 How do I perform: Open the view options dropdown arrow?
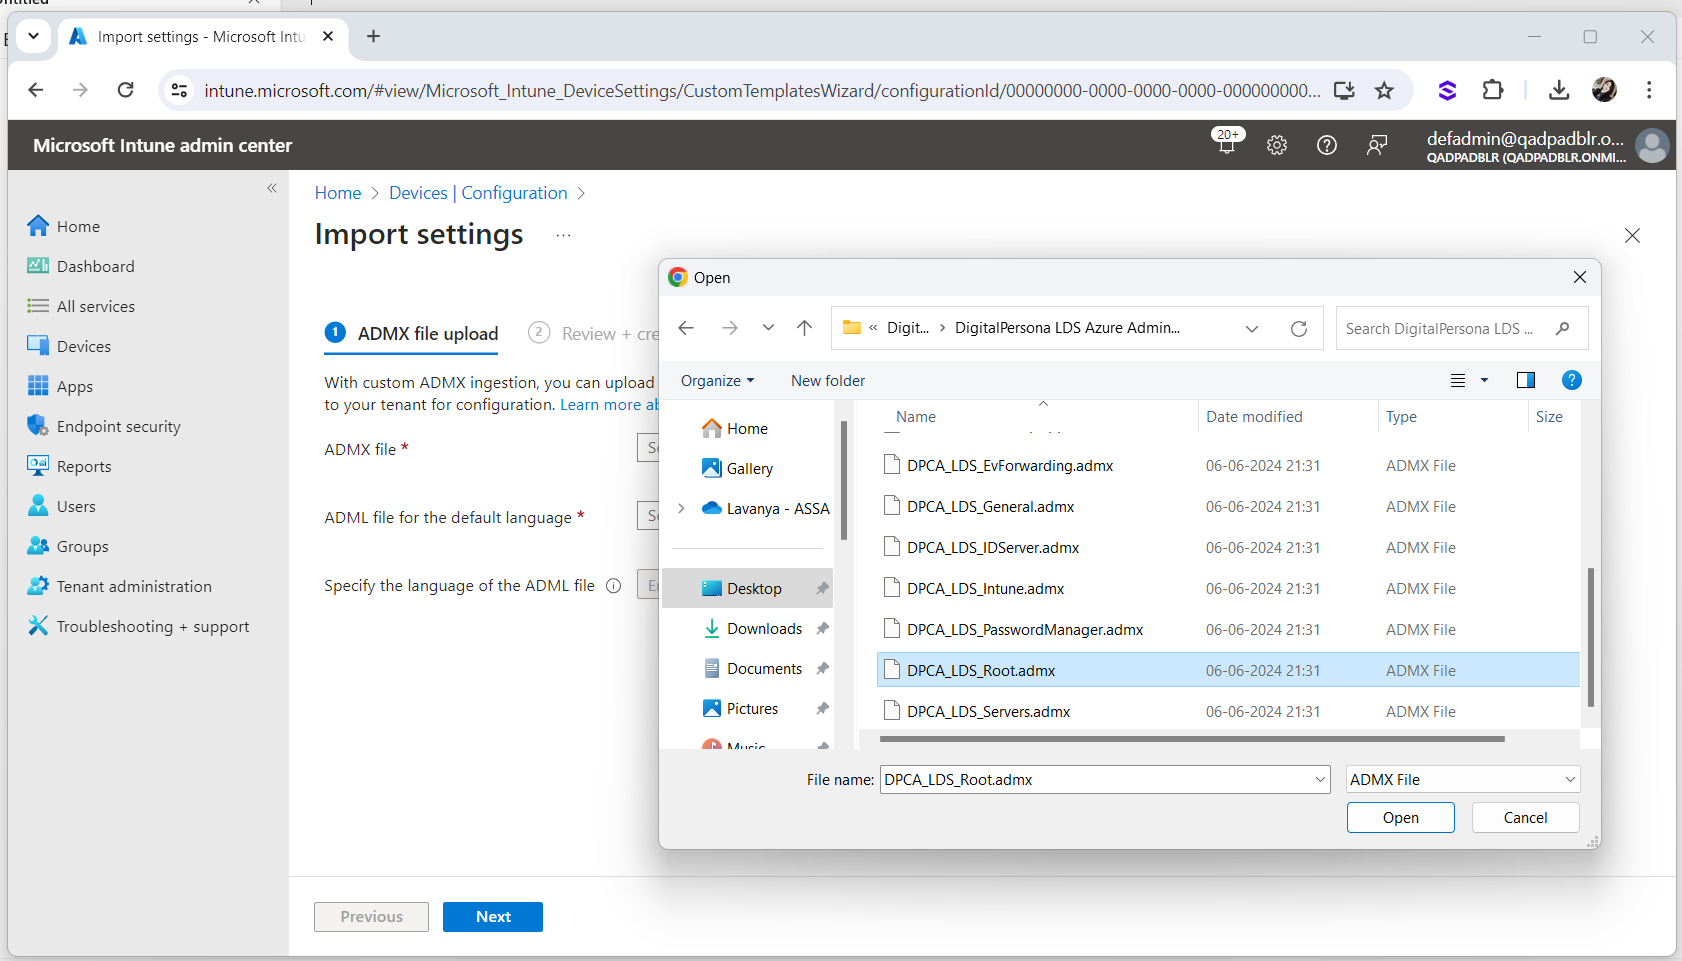pyautogui.click(x=1484, y=380)
